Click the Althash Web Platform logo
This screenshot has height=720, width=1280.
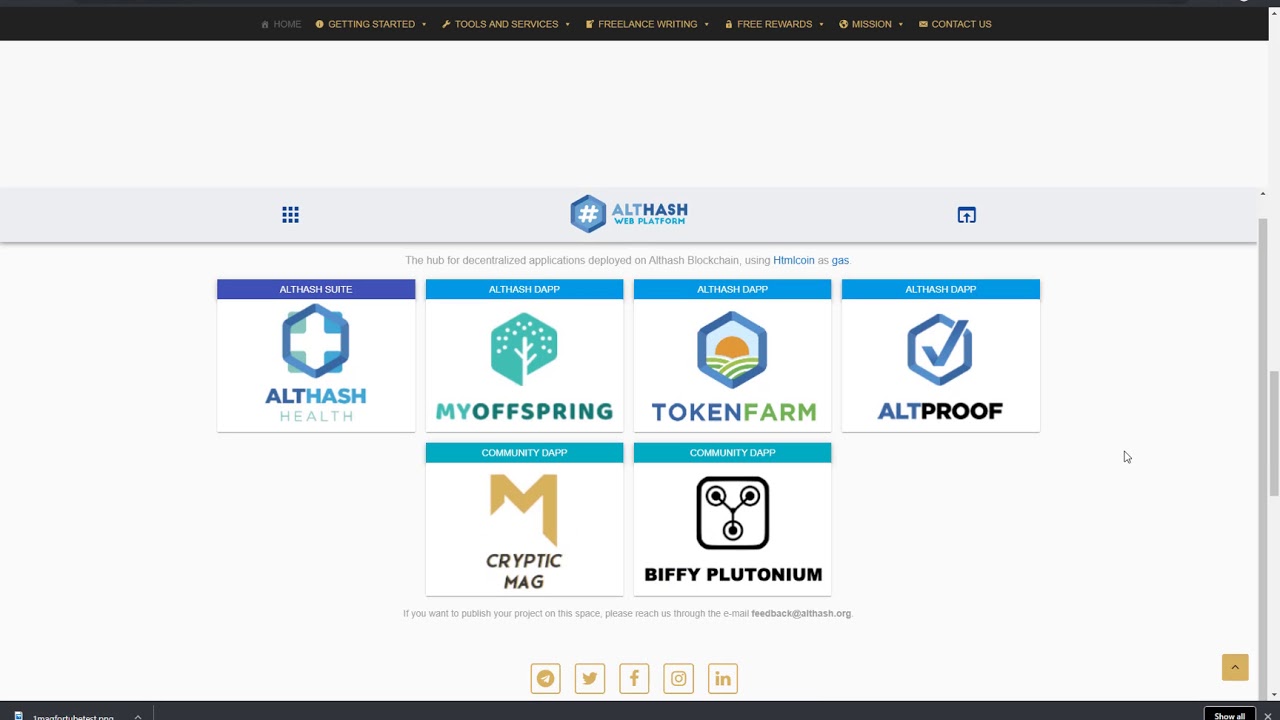pos(629,214)
